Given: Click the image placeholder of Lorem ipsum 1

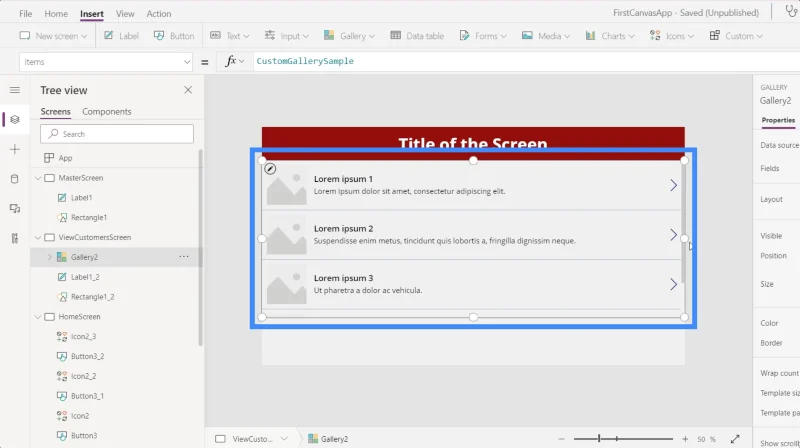Looking at the screenshot, I should 287,185.
